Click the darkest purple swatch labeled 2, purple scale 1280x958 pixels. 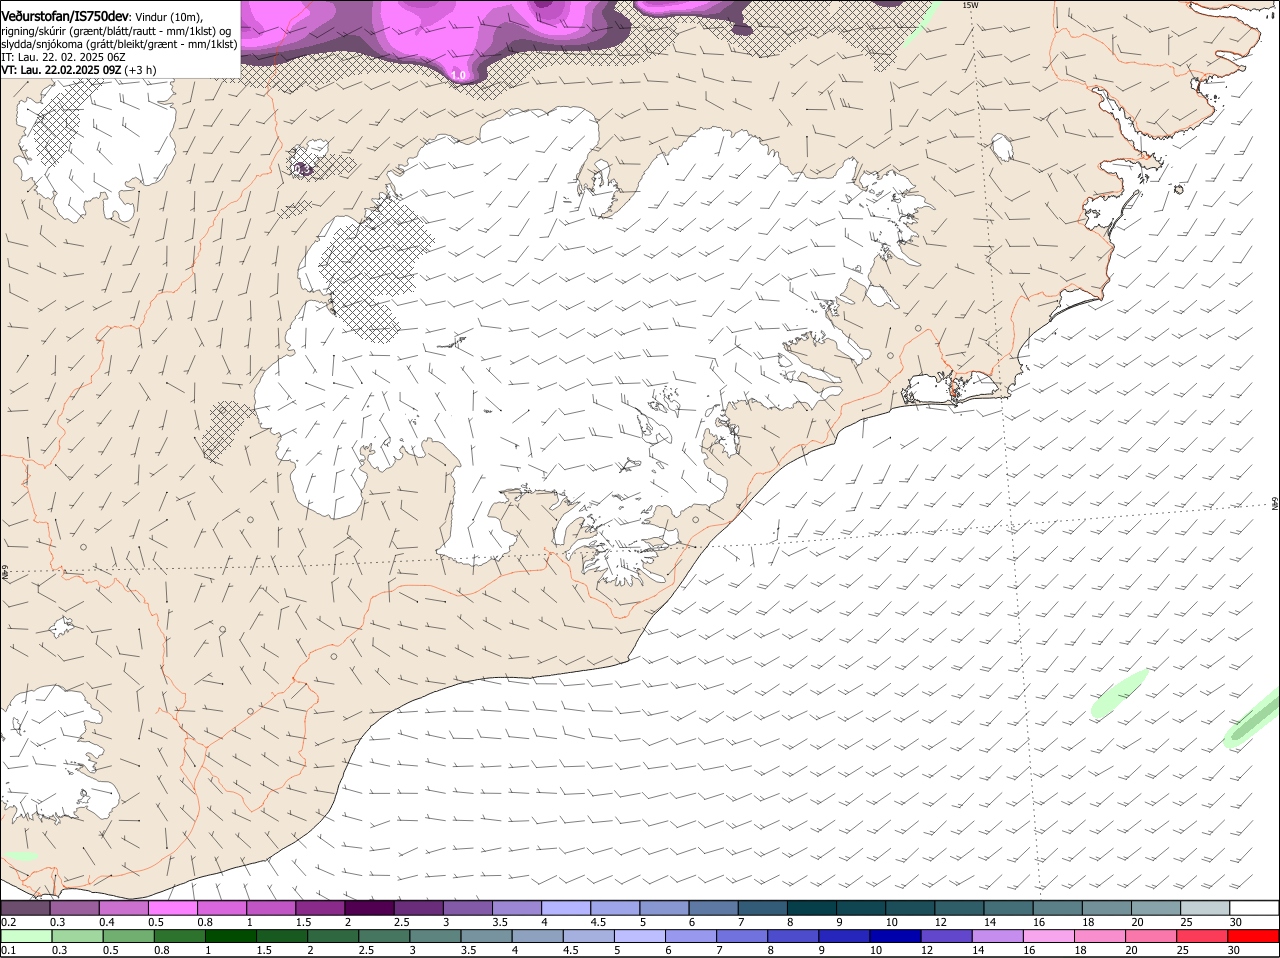369,908
